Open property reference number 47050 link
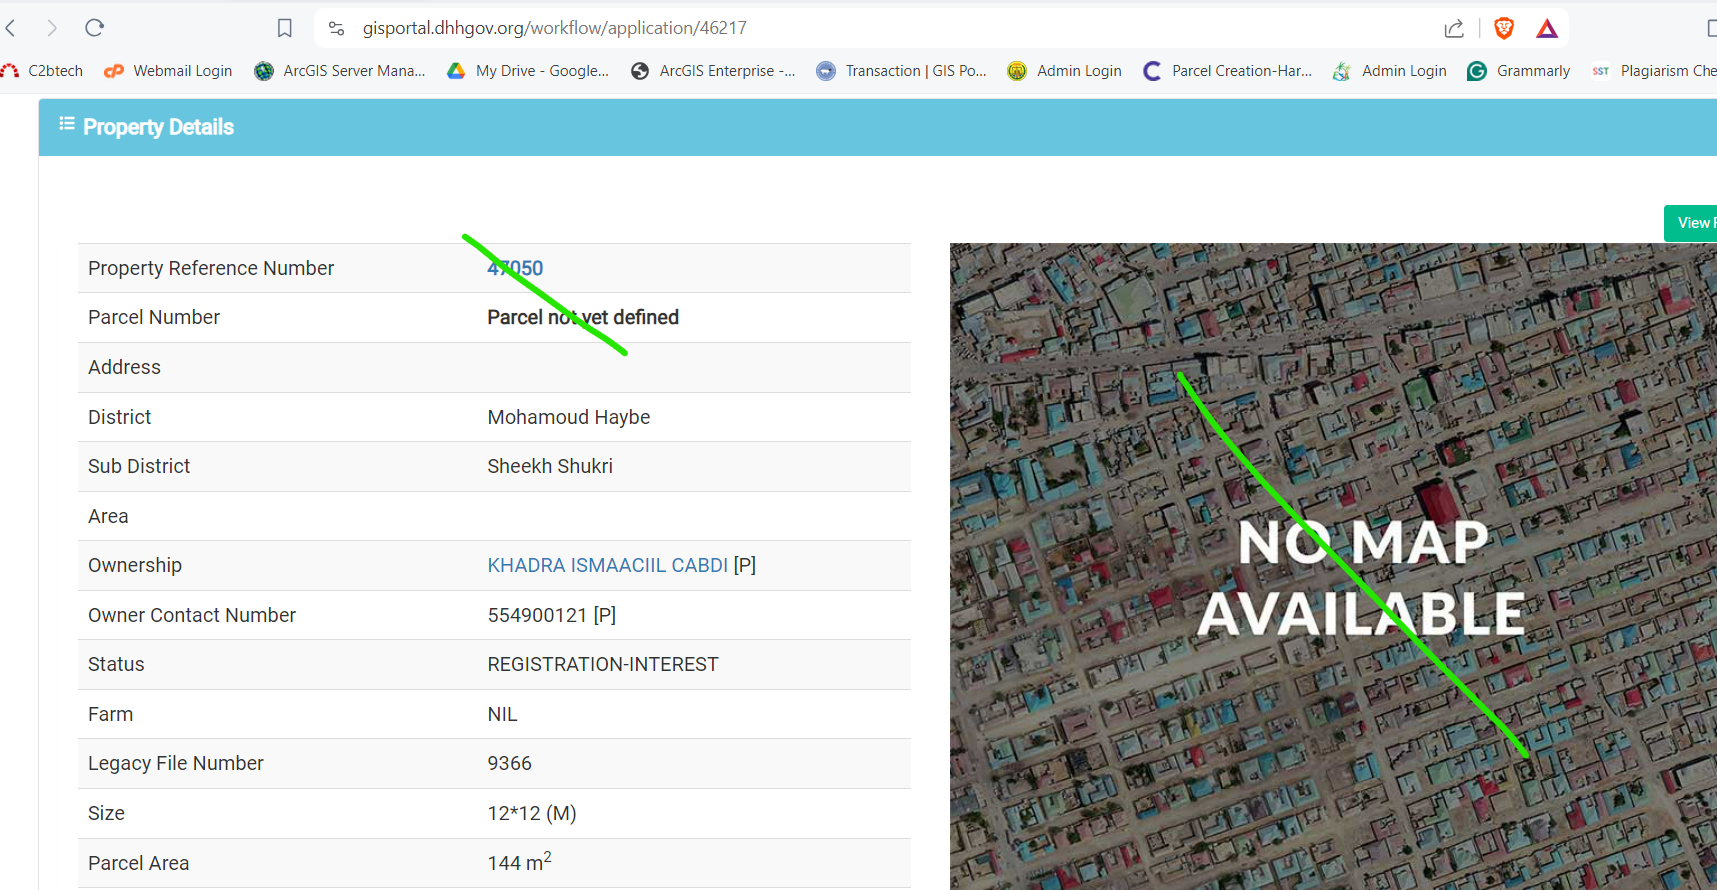 (x=515, y=268)
